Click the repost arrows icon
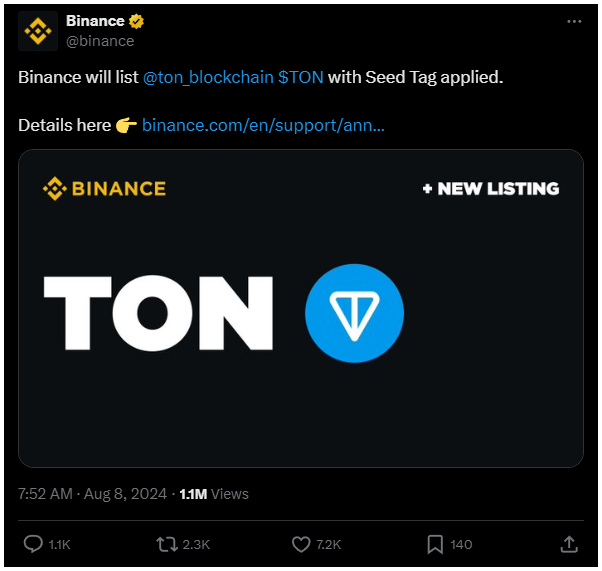The image size is (602, 571). click(167, 544)
